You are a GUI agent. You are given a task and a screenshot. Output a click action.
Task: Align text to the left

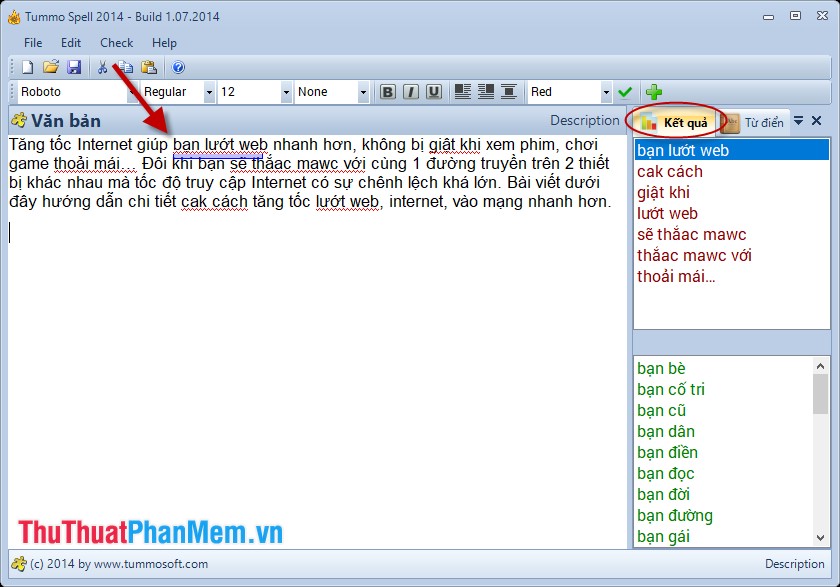[463, 92]
